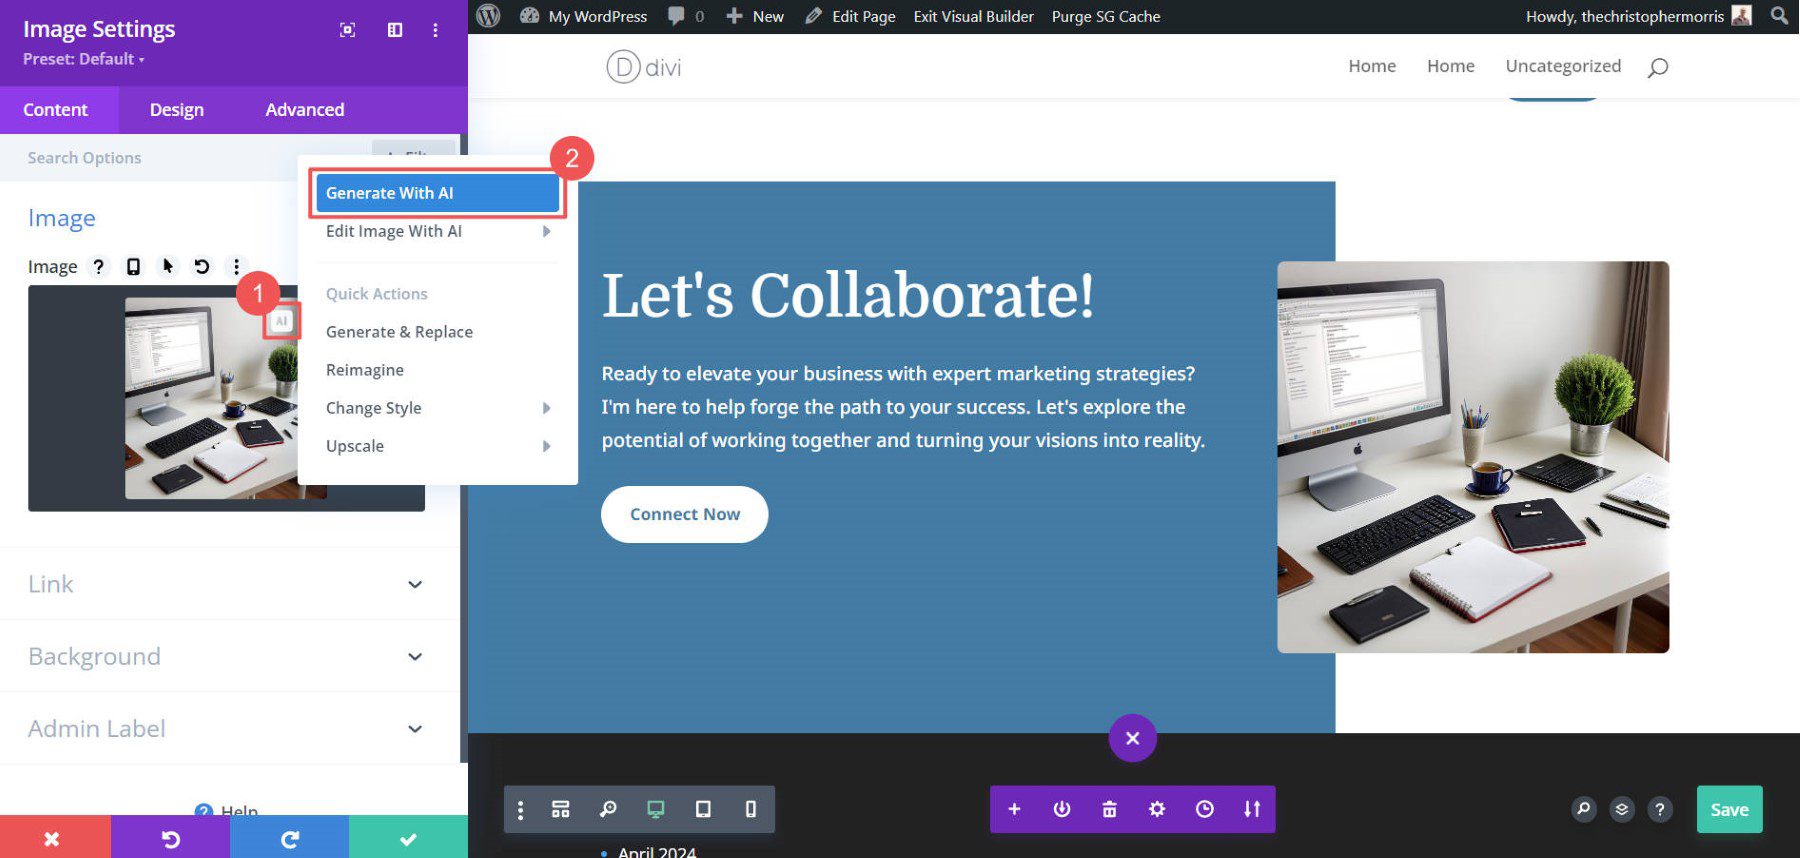The width and height of the screenshot is (1800, 858).
Task: Close the purple page toolbar with X circle
Action: tap(1132, 738)
